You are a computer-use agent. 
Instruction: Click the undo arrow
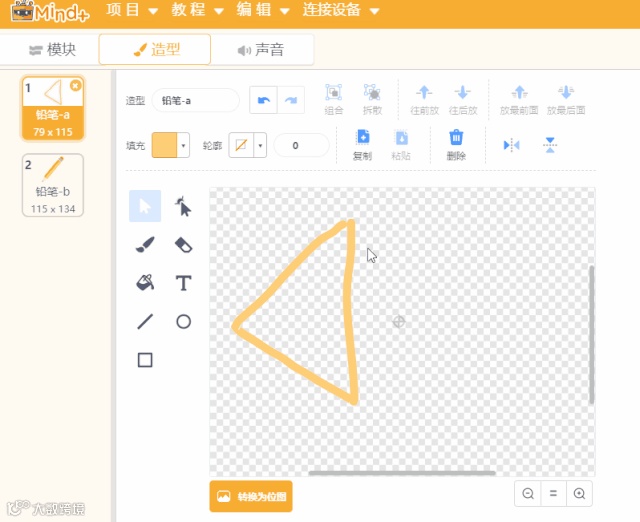click(264, 100)
